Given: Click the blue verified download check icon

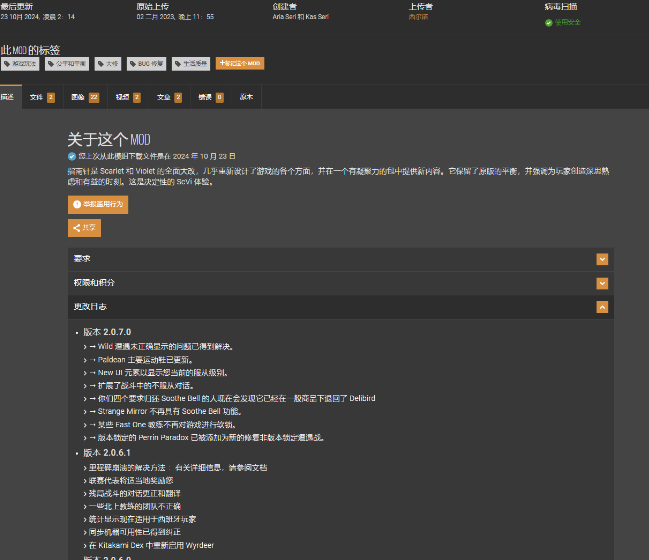Looking at the screenshot, I should (72, 156).
